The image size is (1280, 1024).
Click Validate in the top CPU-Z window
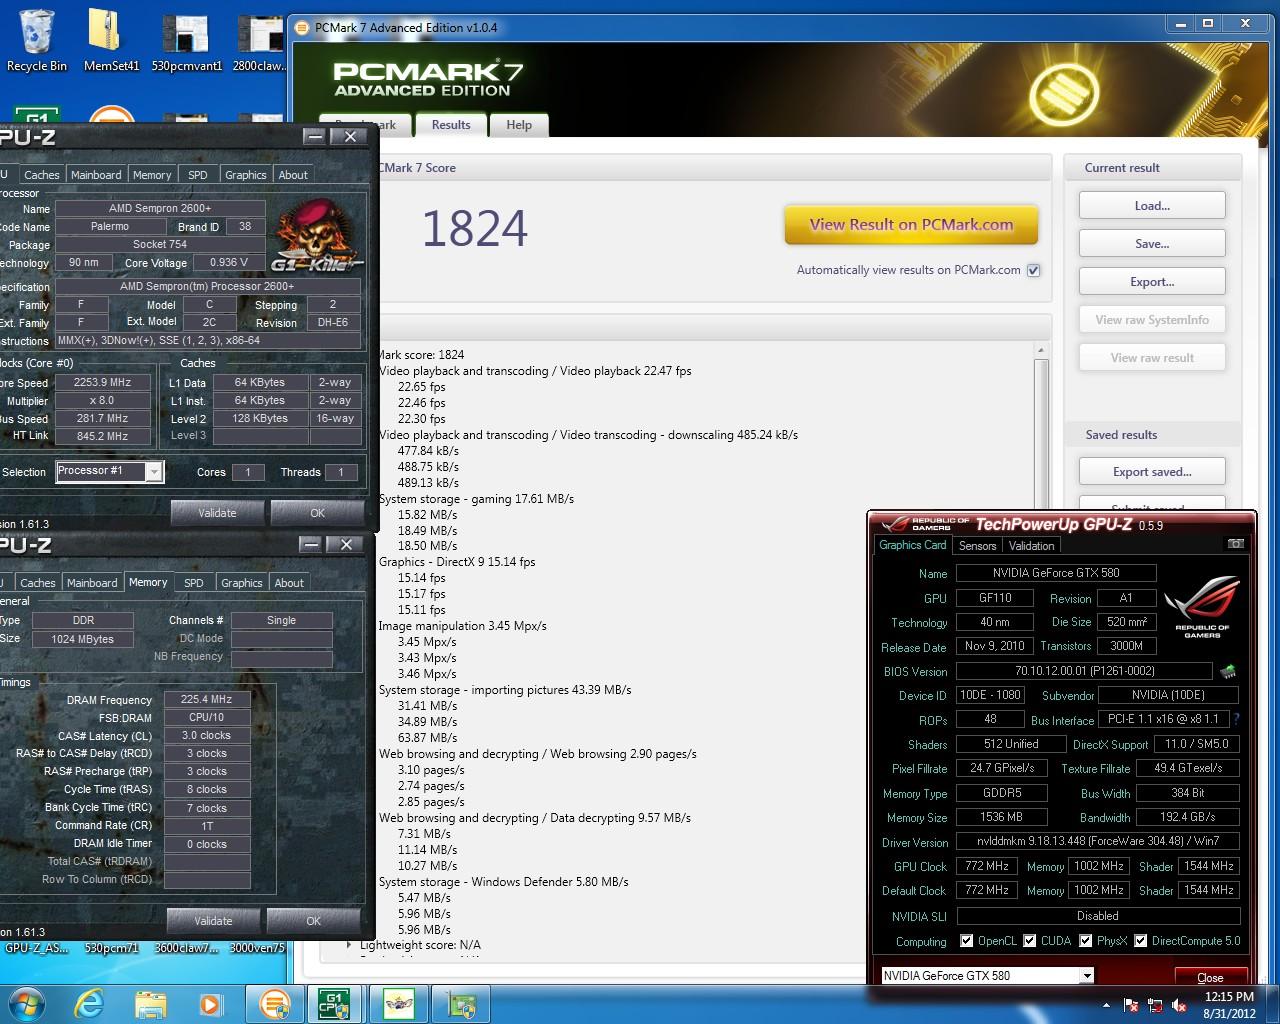(x=217, y=513)
